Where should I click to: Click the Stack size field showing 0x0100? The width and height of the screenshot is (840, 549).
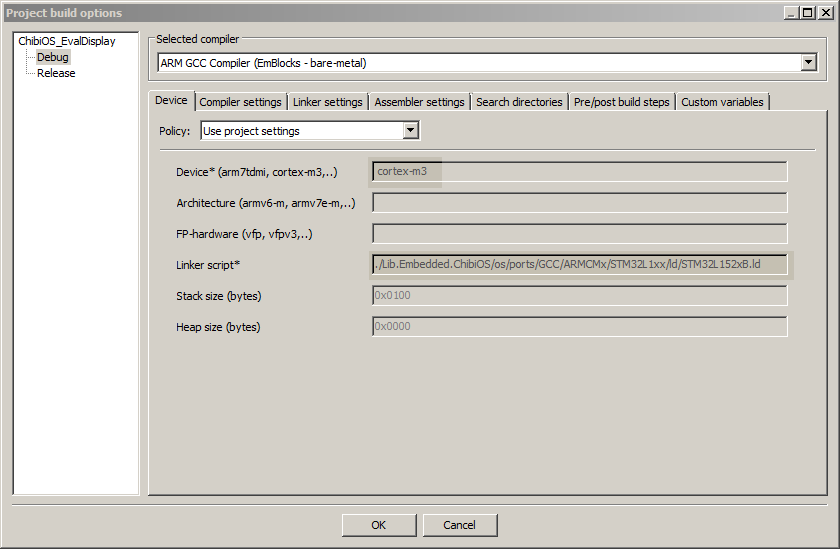click(x=580, y=295)
